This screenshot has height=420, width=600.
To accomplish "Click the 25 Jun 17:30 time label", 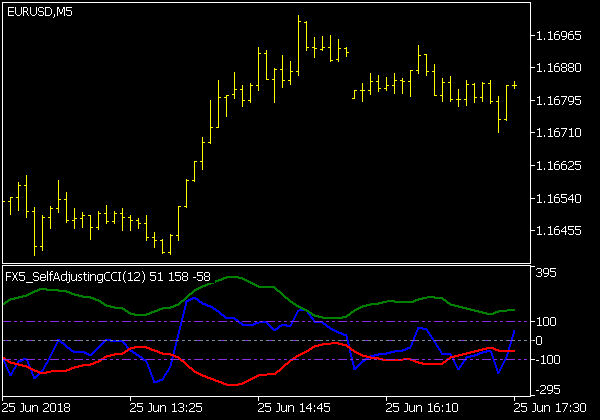I will (550, 408).
